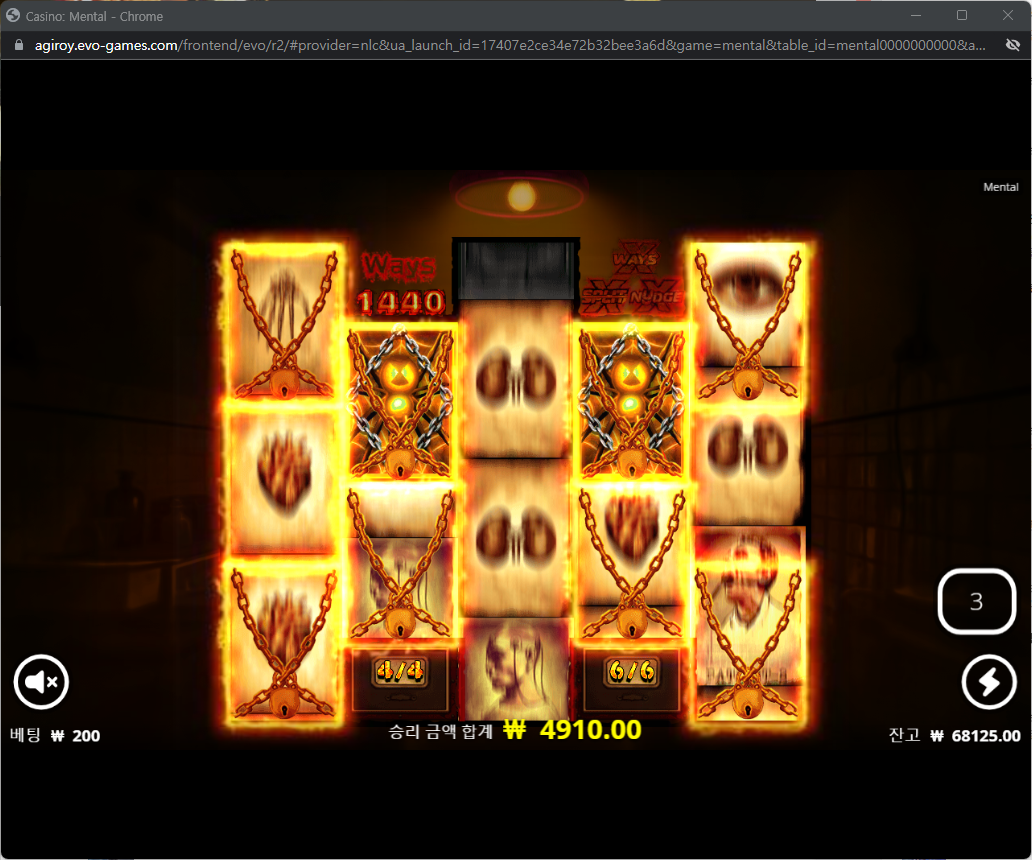Click the remaining spins counter showing 3
Image resolution: width=1032 pixels, height=860 pixels.
[x=977, y=601]
